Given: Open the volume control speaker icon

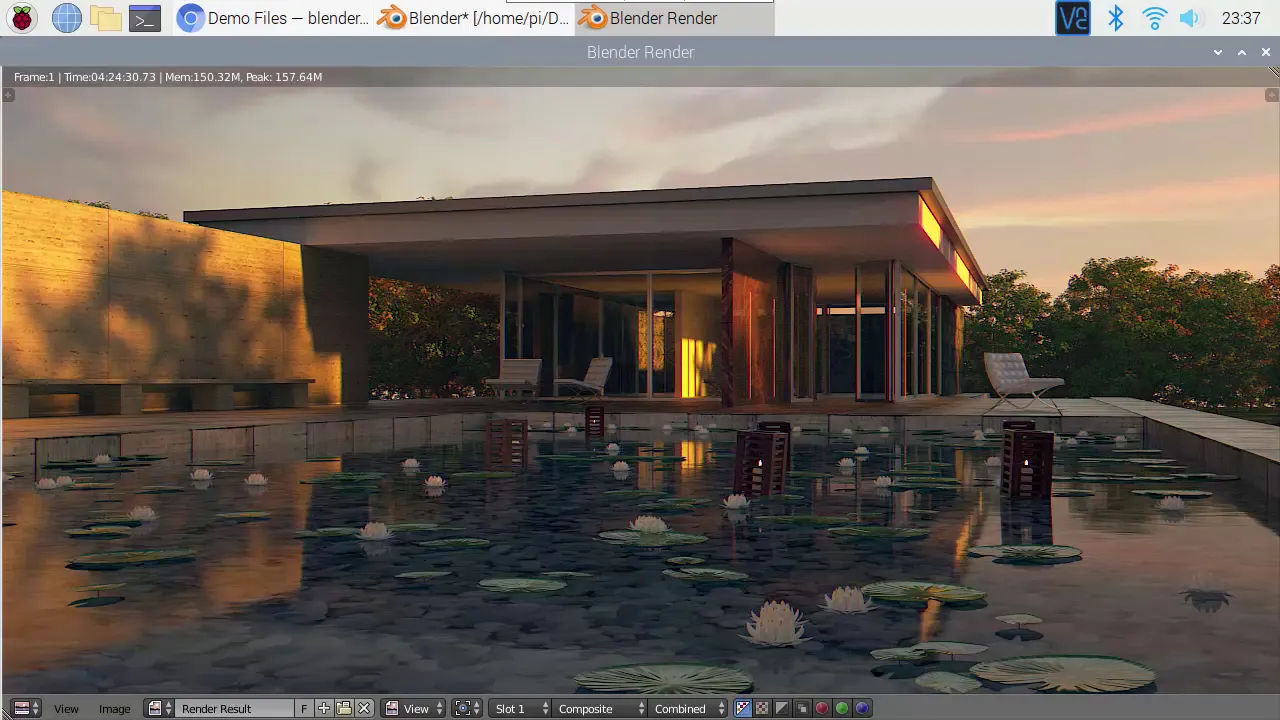Looking at the screenshot, I should (x=1189, y=18).
